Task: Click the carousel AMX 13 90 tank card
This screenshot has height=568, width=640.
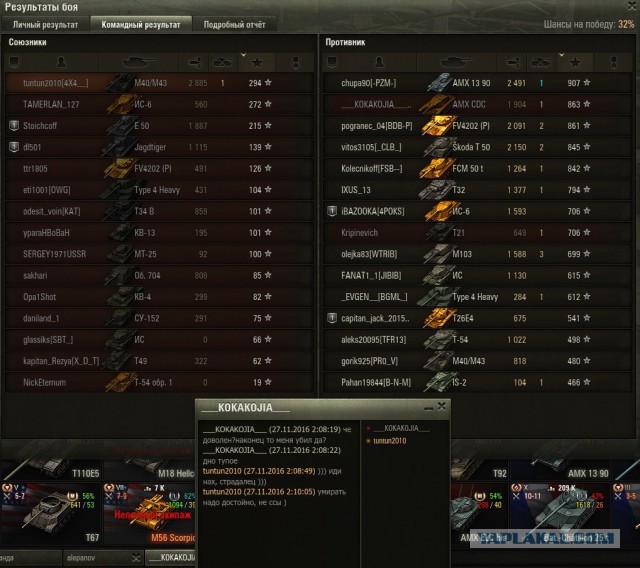Action: tap(560, 469)
